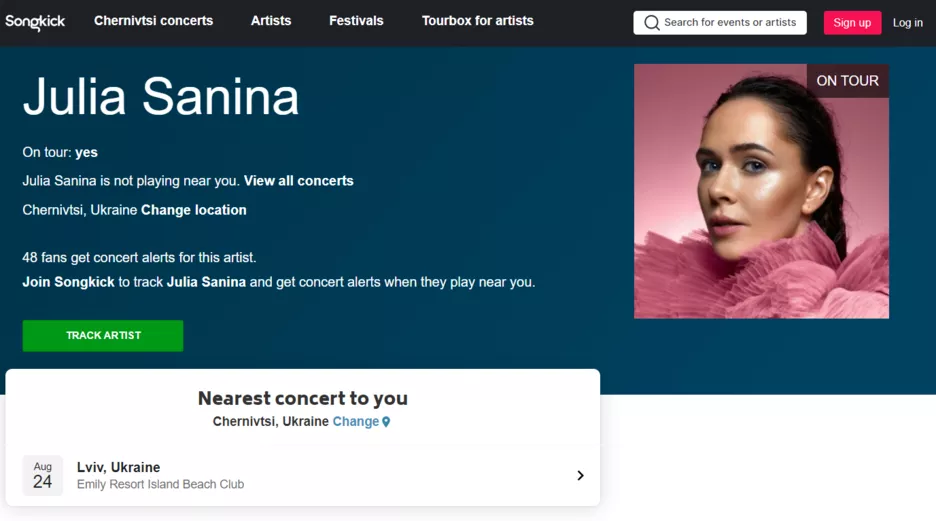This screenshot has height=521, width=936.
Task: Click the search magnifier icon
Action: (652, 22)
